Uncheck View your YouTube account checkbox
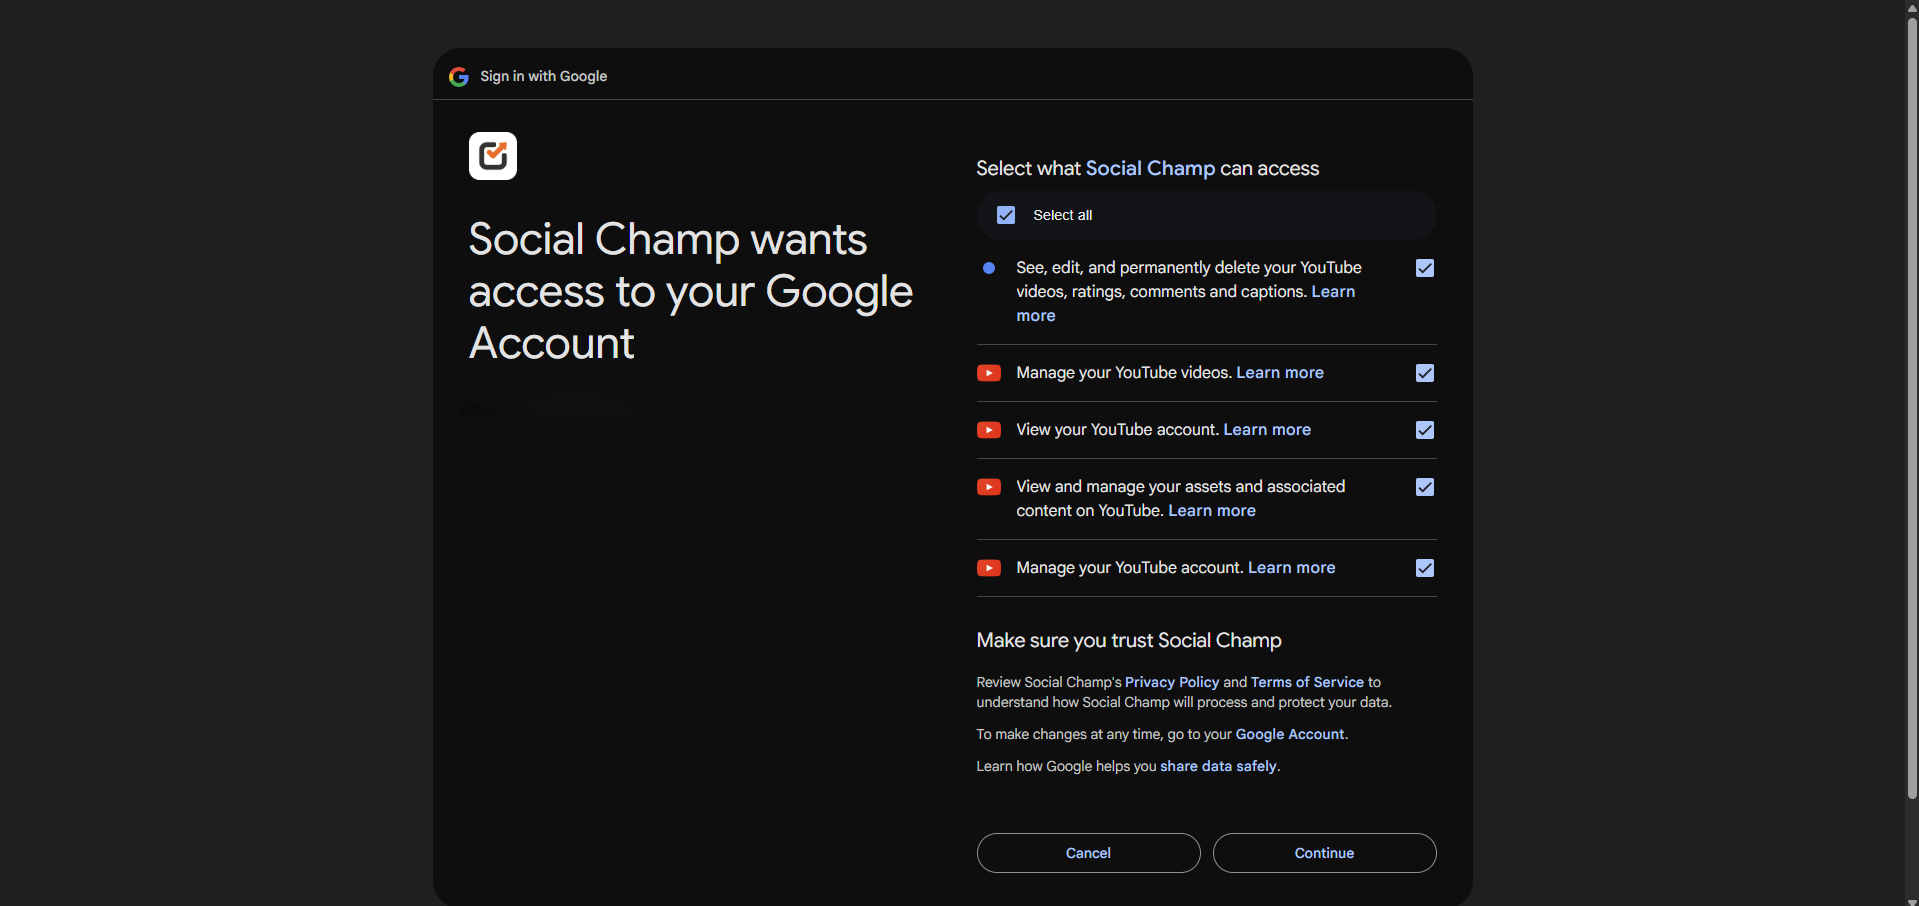 coord(1425,430)
